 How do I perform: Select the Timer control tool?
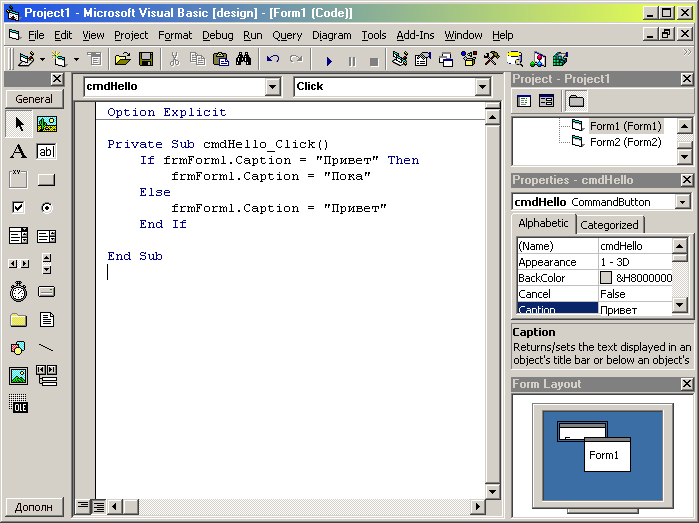pos(19,292)
